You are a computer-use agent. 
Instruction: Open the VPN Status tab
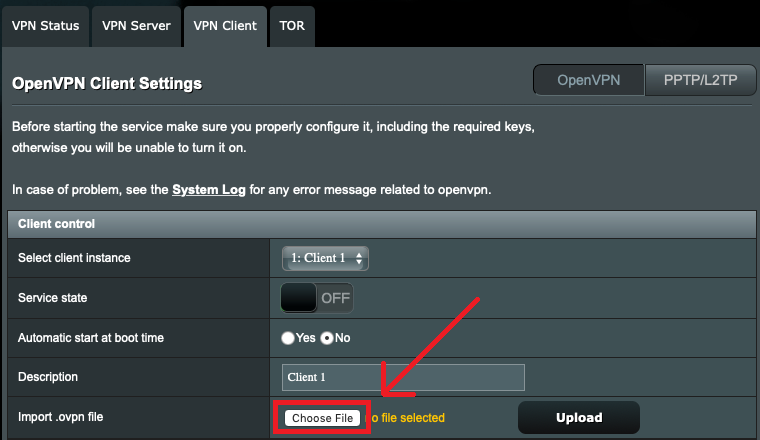(x=45, y=26)
